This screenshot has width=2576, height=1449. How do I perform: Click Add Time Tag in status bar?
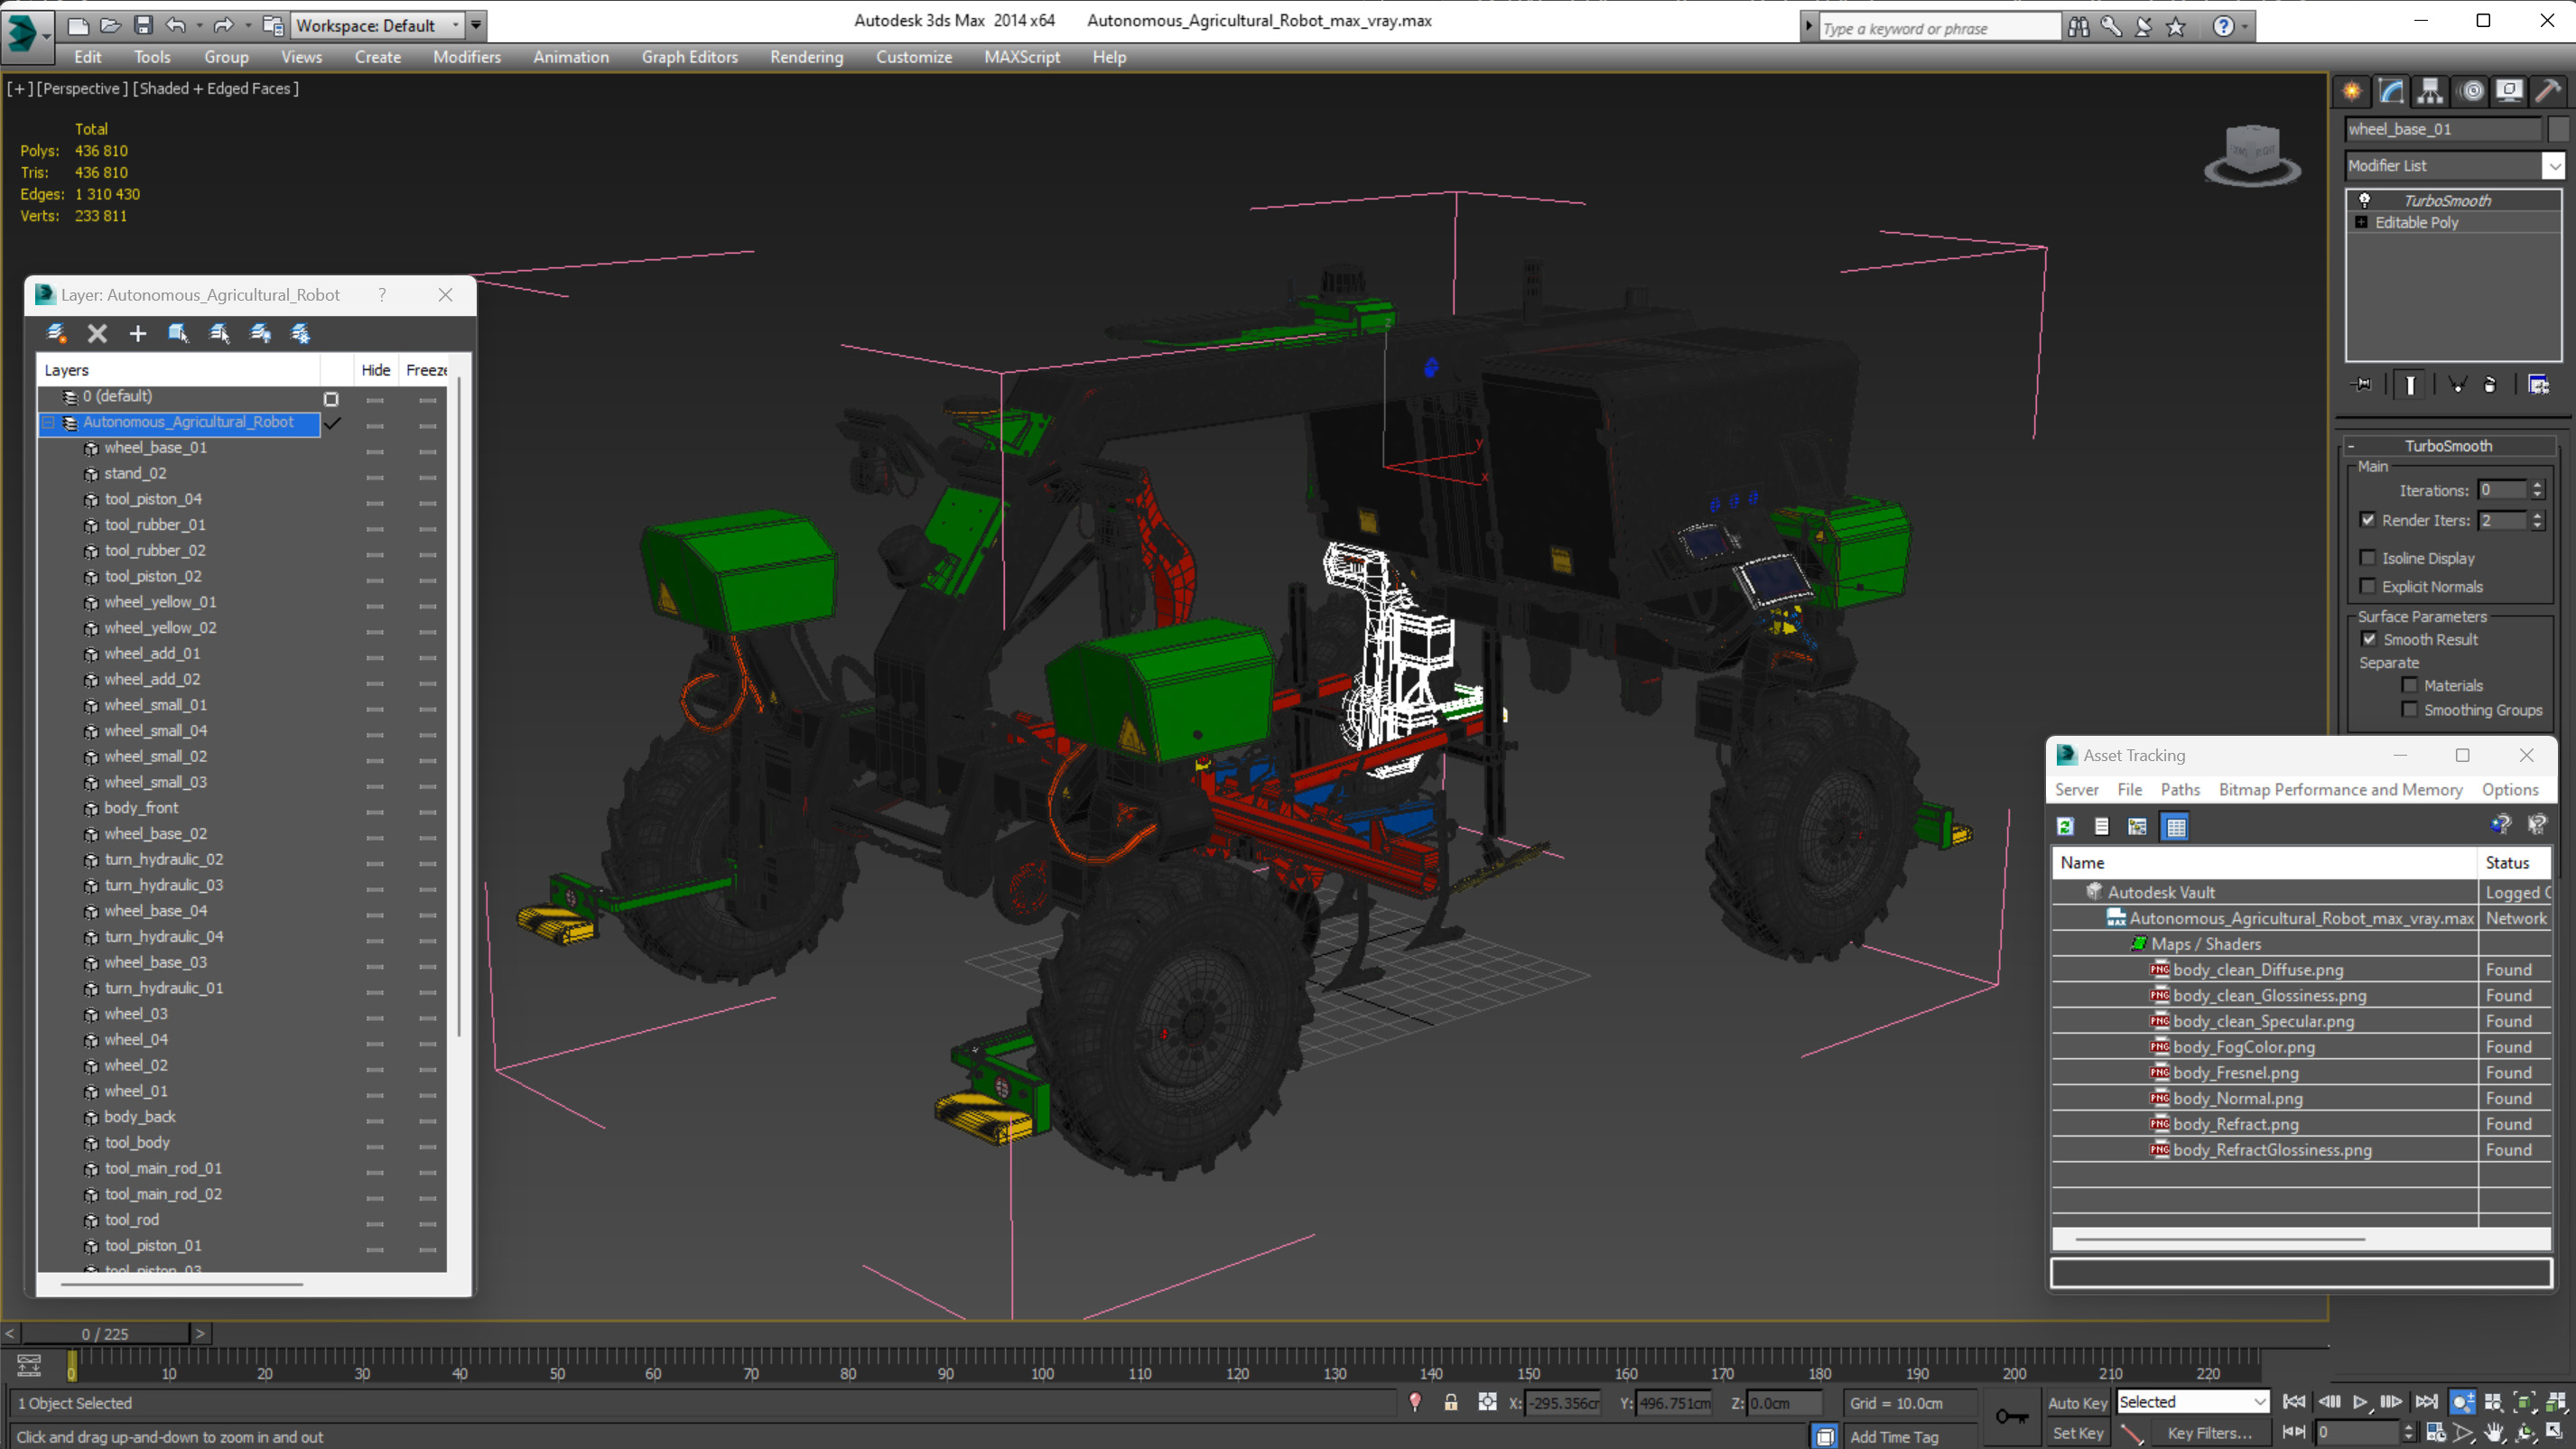pyautogui.click(x=1894, y=1436)
